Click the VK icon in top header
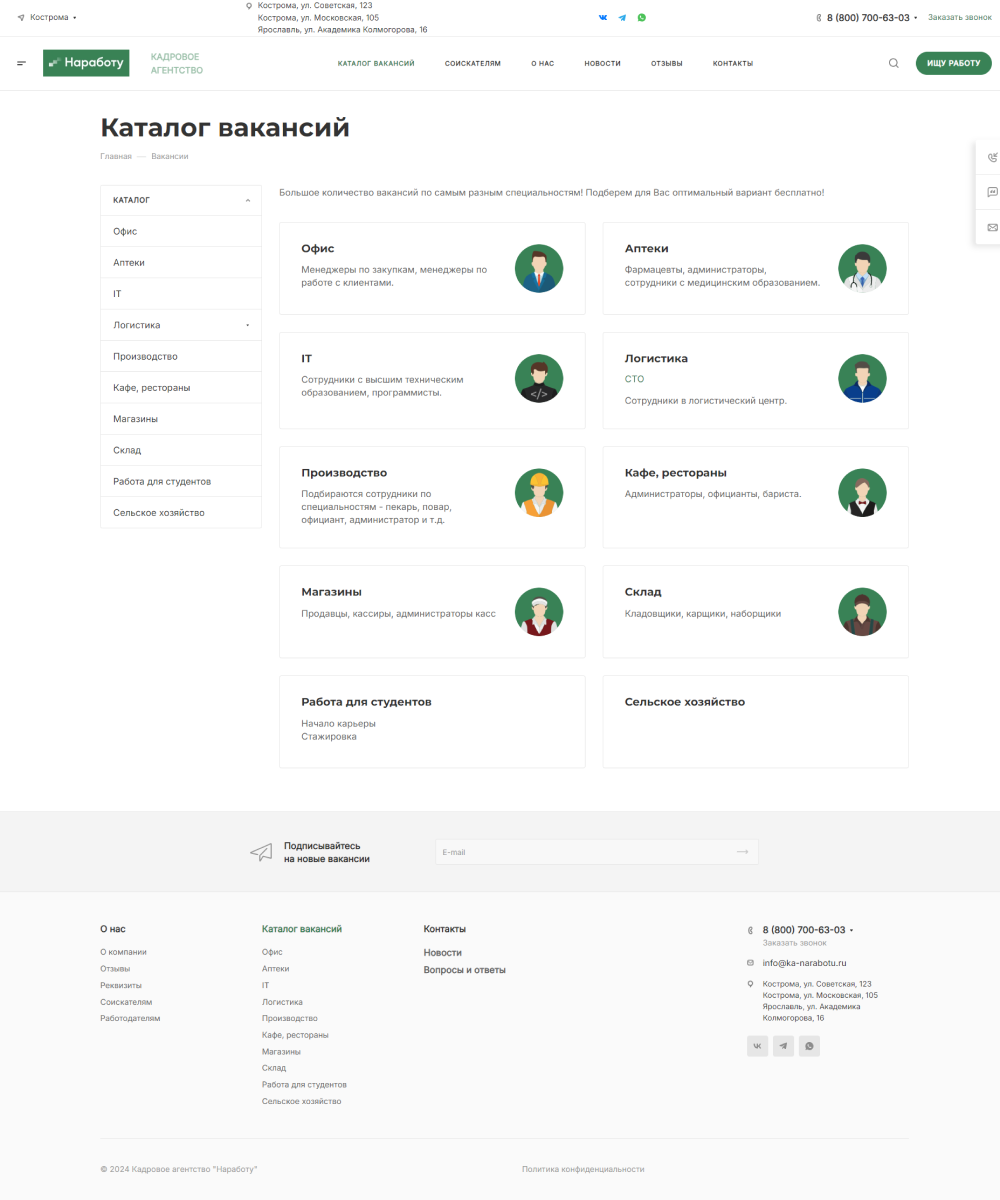 (x=603, y=17)
